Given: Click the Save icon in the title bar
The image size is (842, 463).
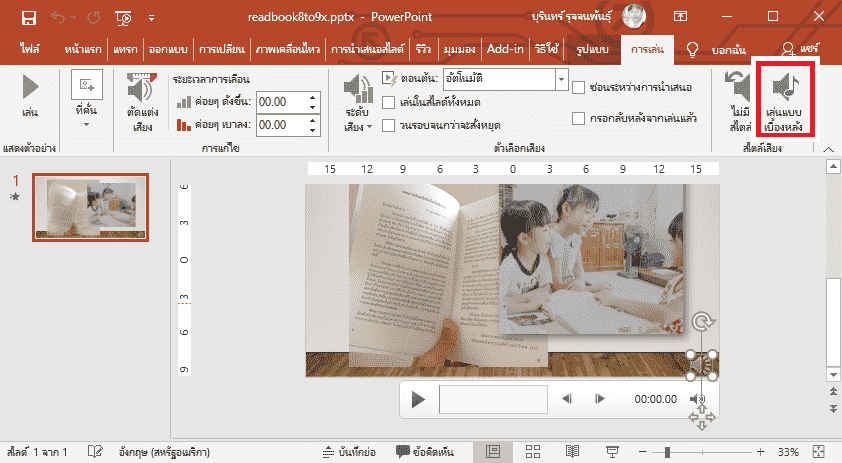Looking at the screenshot, I should (x=28, y=17).
